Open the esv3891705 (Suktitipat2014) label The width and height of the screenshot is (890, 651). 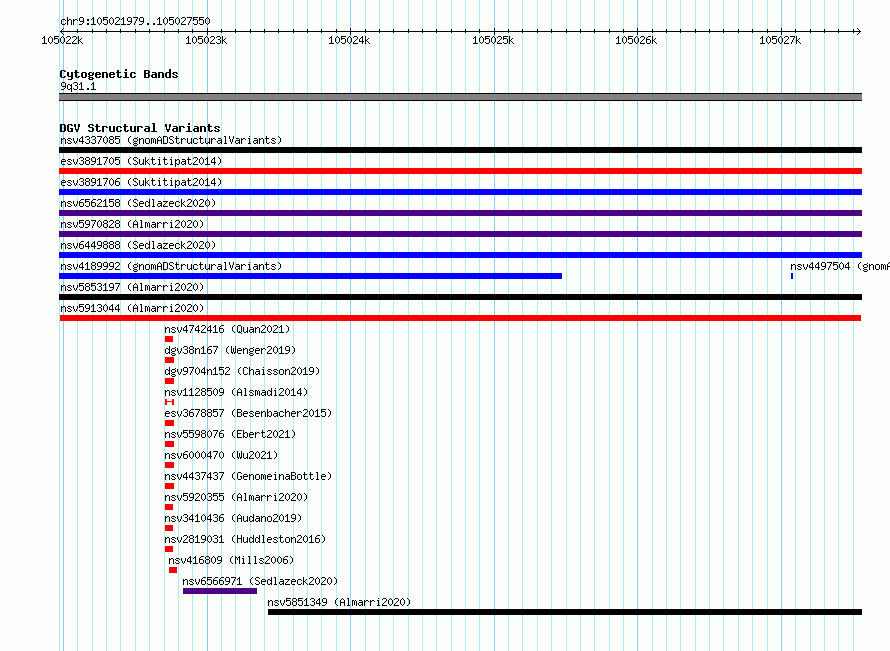click(141, 161)
